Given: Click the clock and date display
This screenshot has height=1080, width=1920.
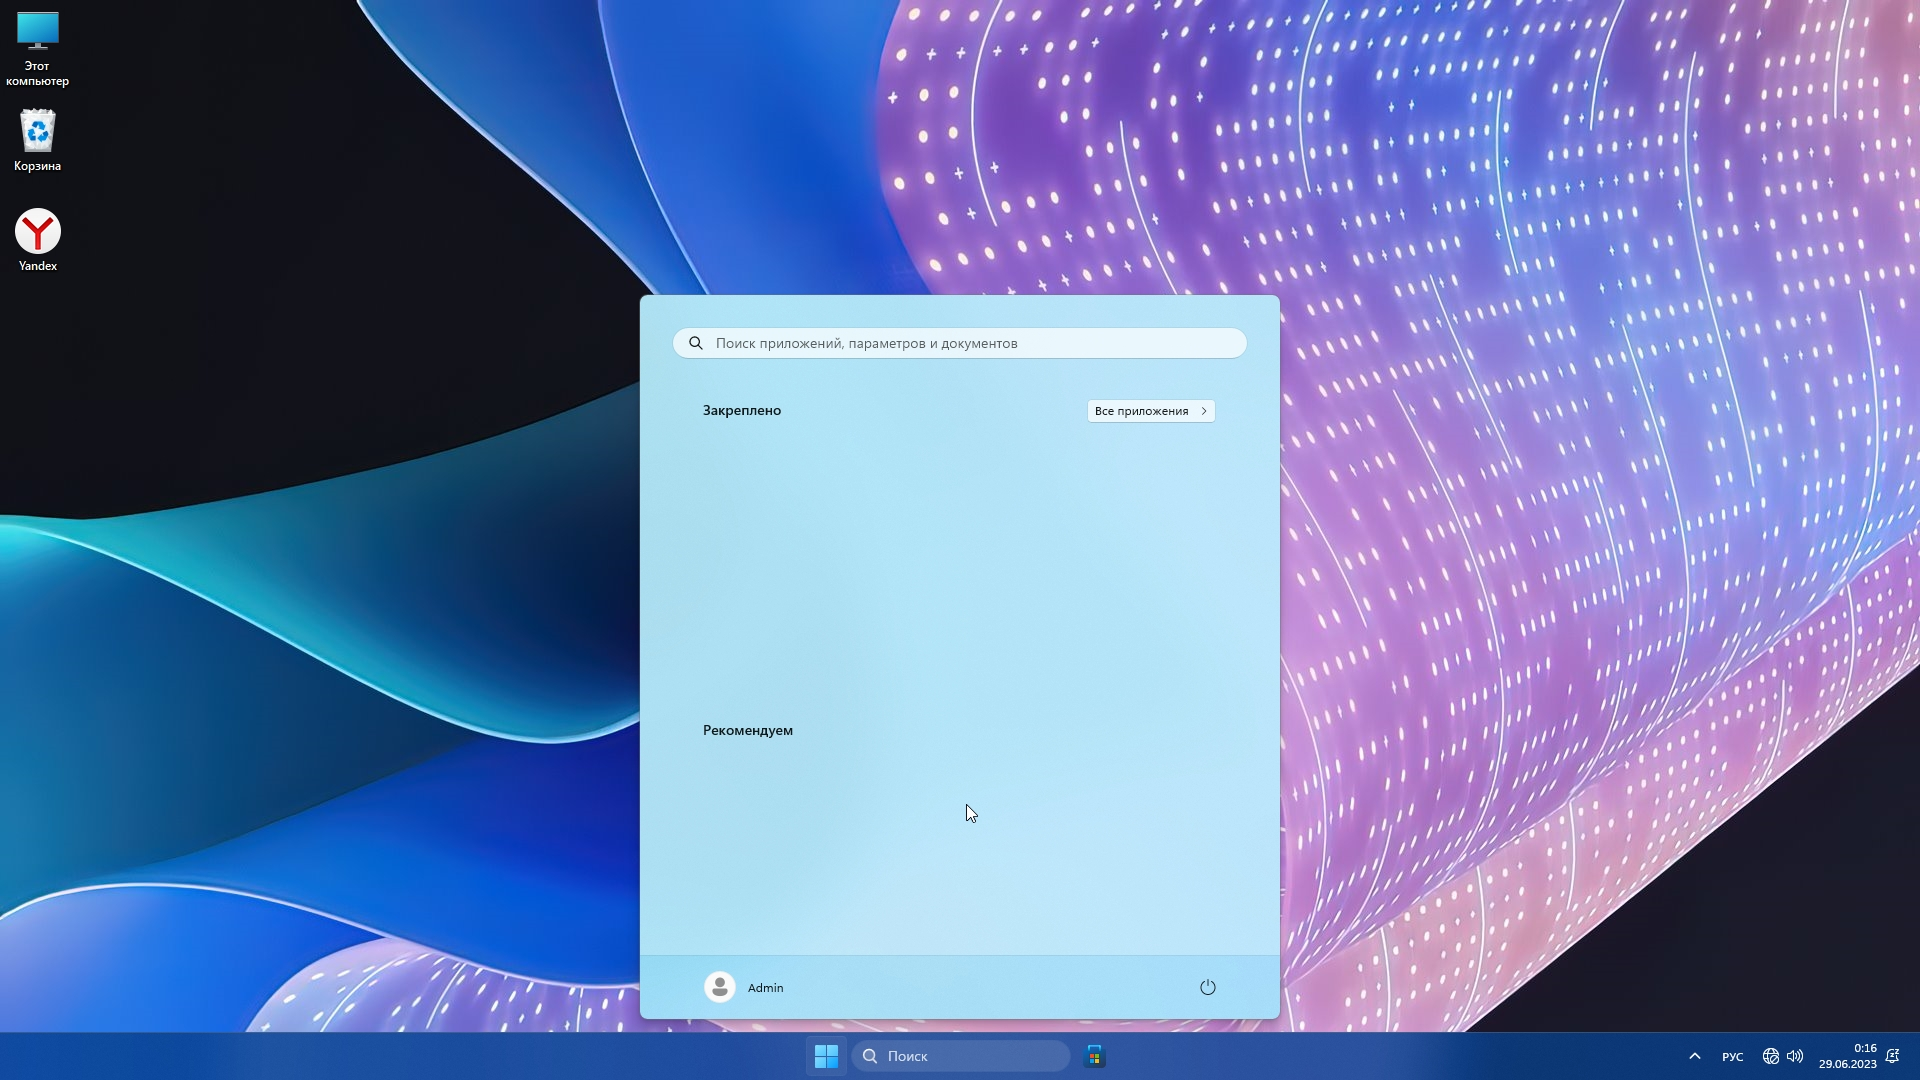Looking at the screenshot, I should 1847,1056.
